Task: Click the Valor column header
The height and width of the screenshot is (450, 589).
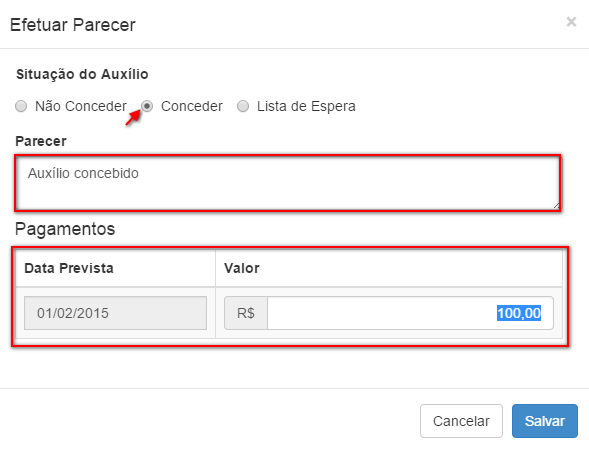Action: click(242, 268)
